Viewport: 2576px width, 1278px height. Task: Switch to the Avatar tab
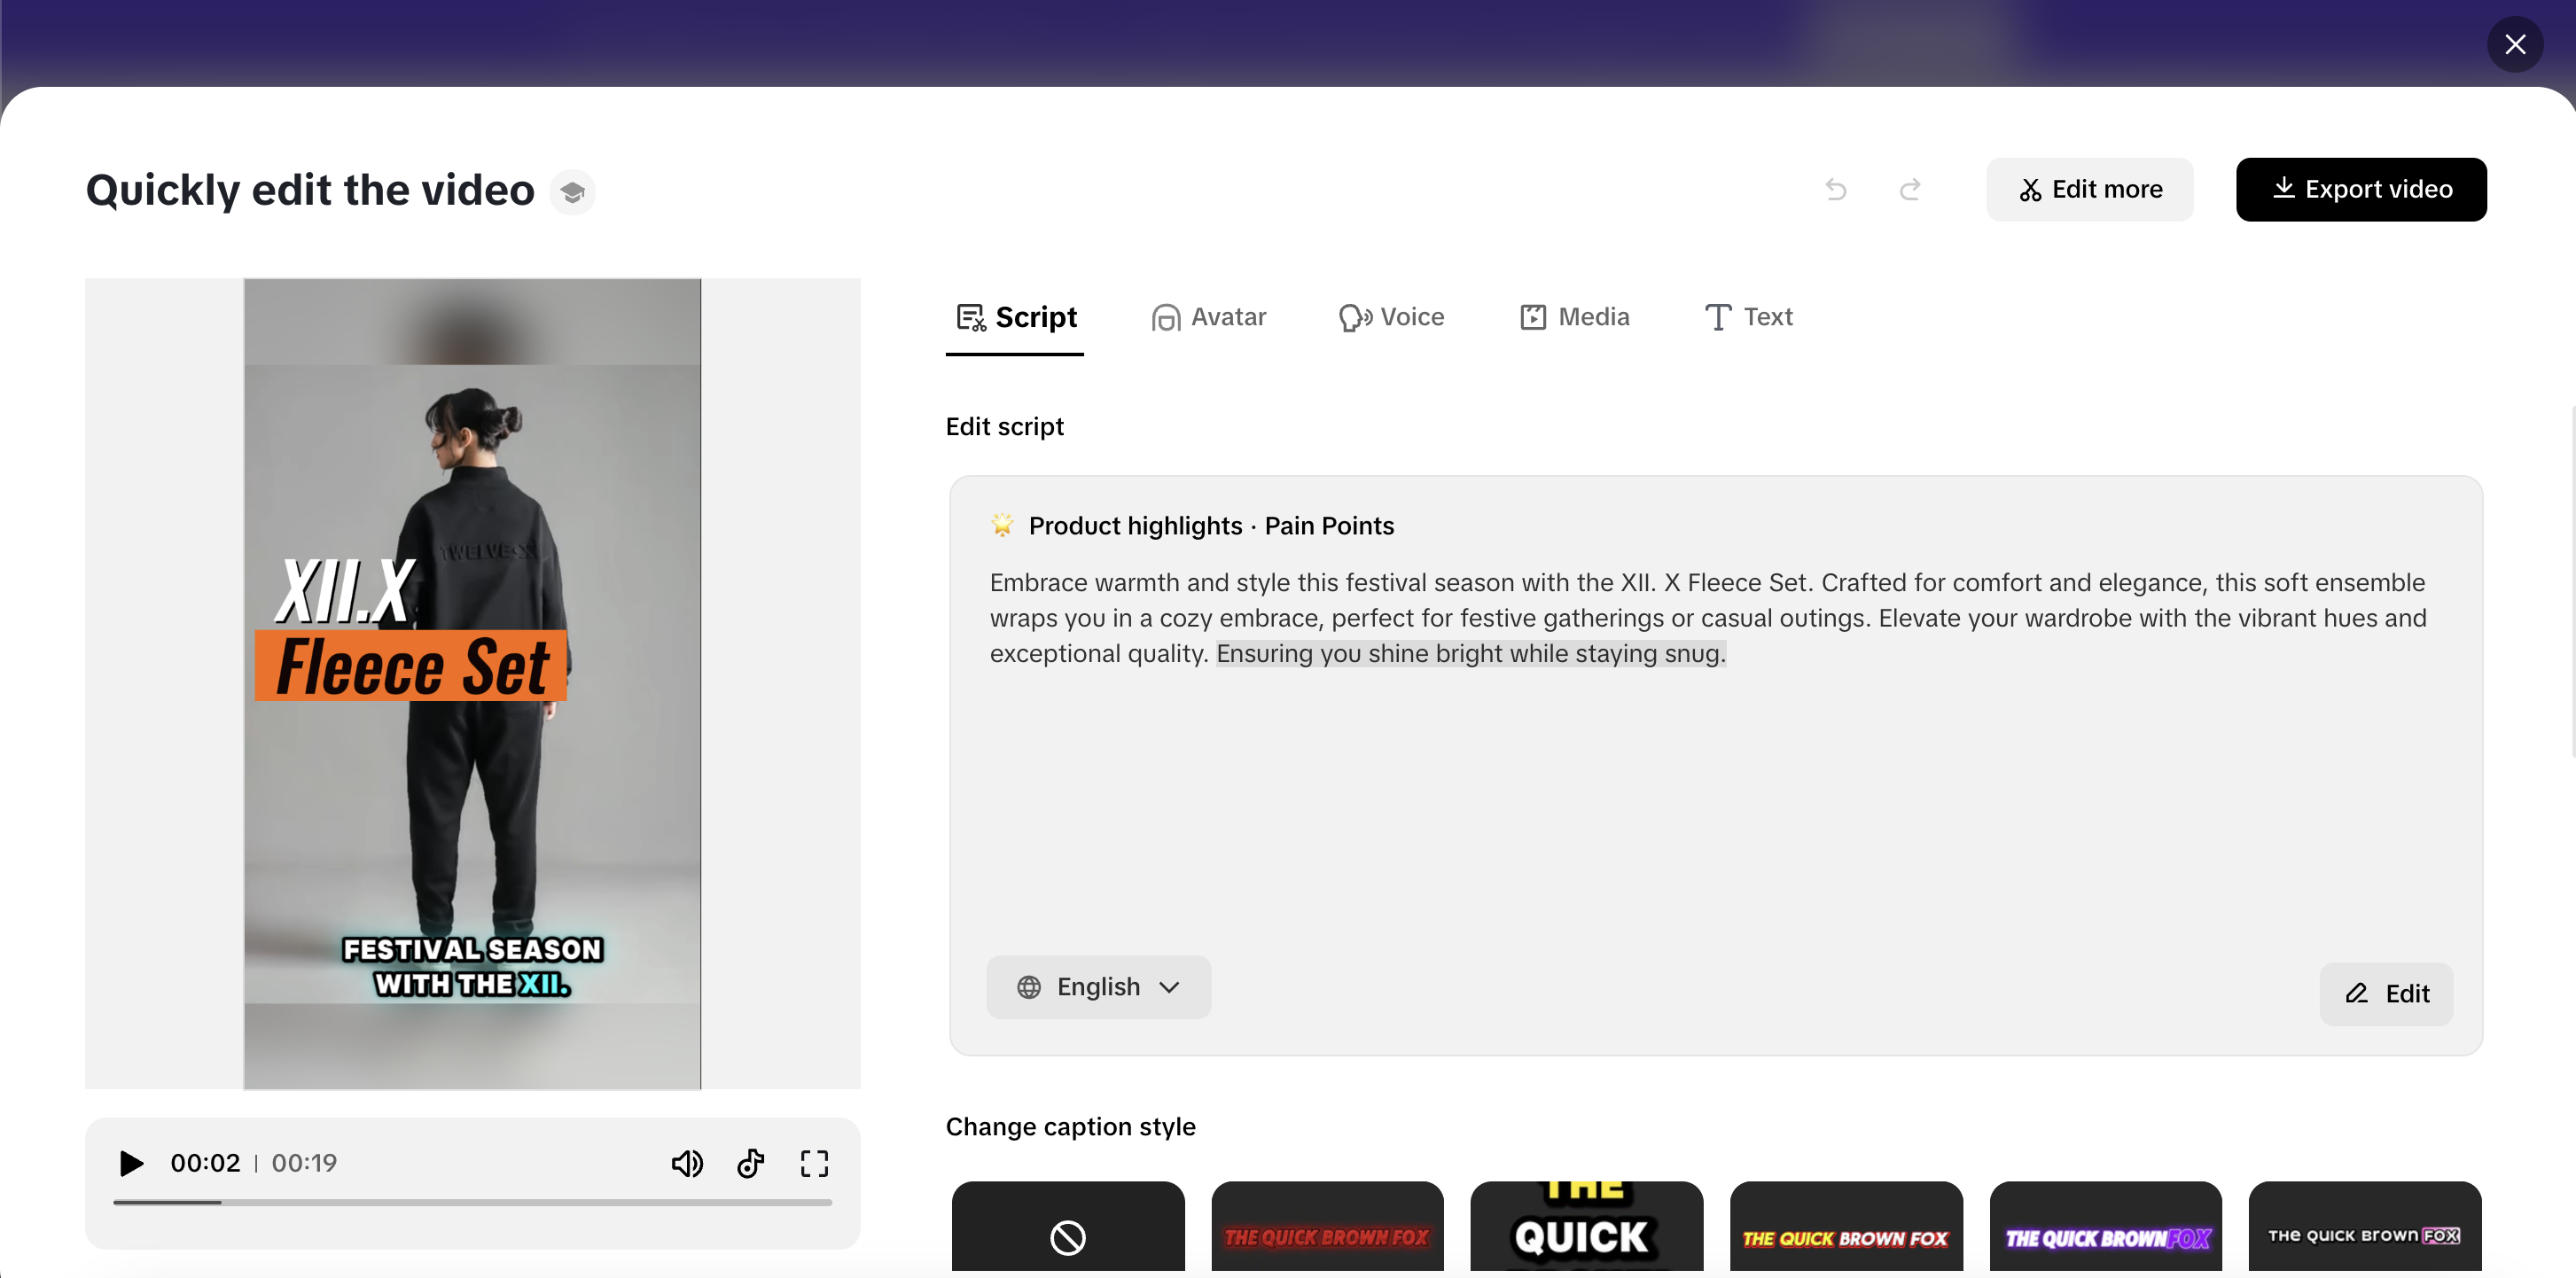(1208, 317)
